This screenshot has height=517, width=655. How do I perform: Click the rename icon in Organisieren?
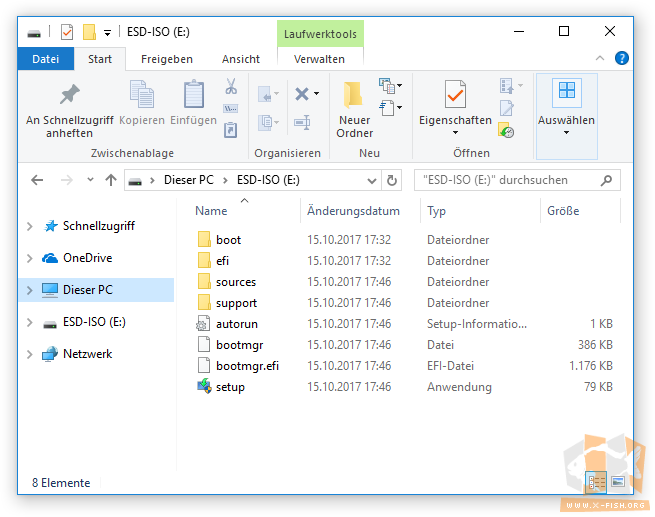[x=302, y=122]
